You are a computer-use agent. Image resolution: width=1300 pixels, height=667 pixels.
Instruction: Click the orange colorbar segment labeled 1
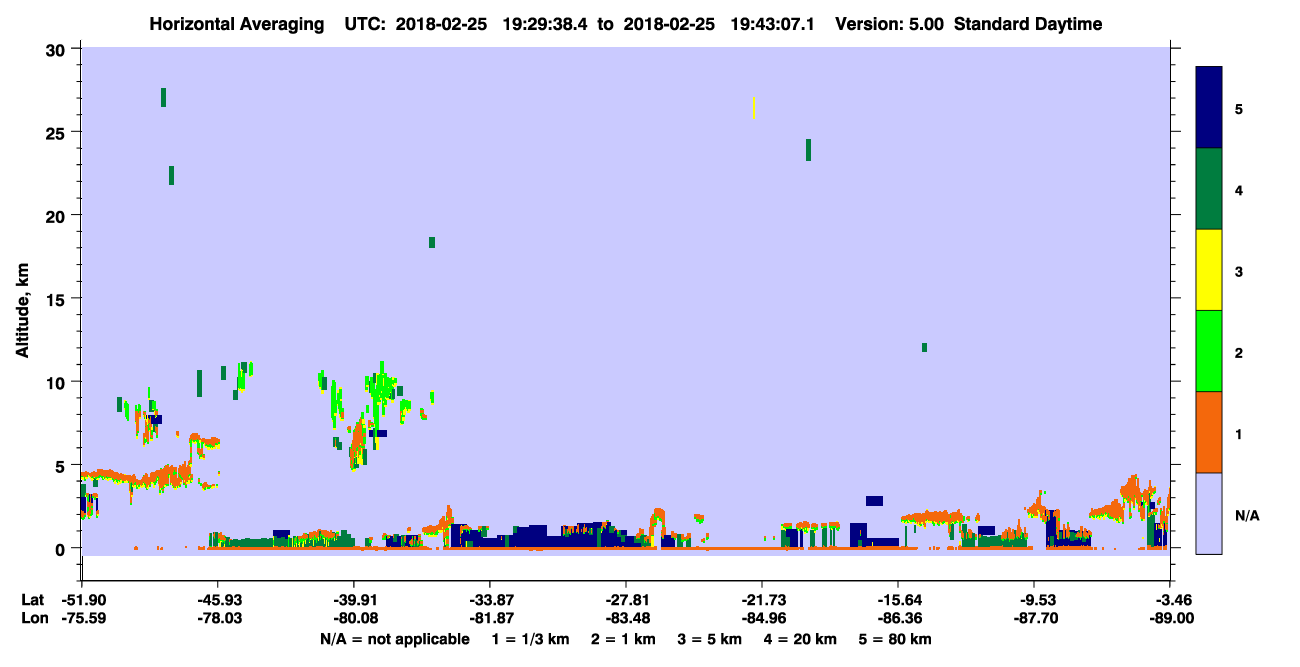1209,432
